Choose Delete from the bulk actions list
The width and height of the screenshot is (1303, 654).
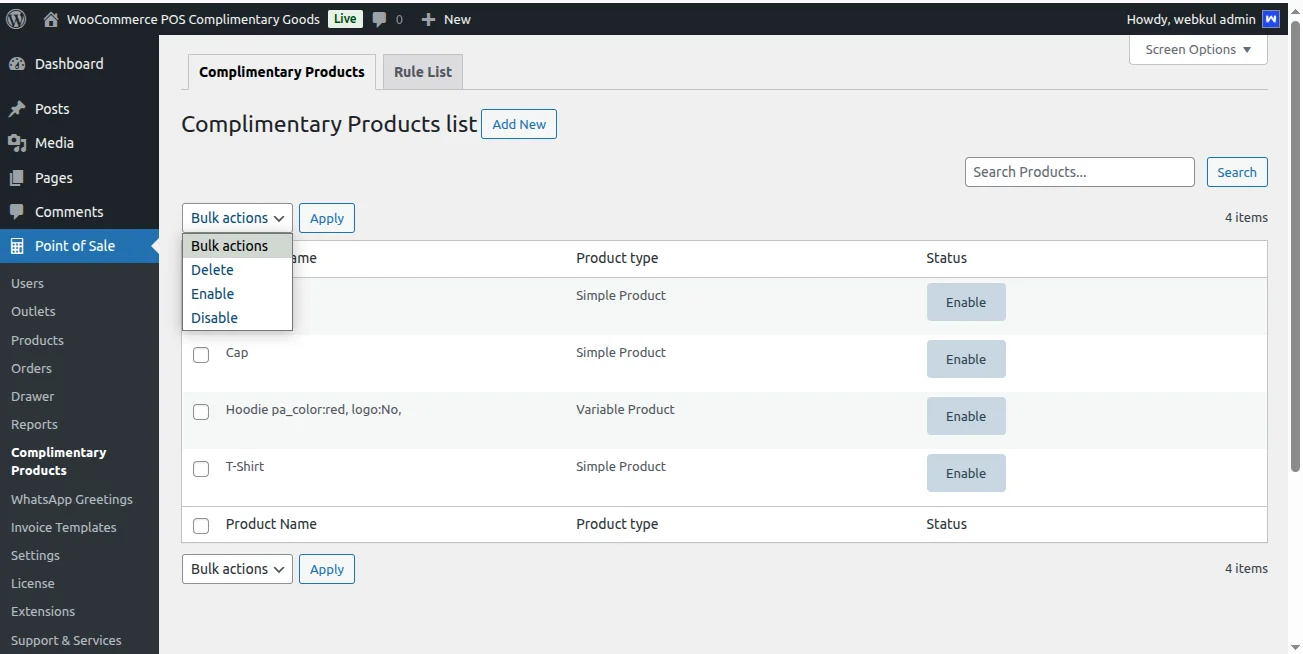click(212, 270)
